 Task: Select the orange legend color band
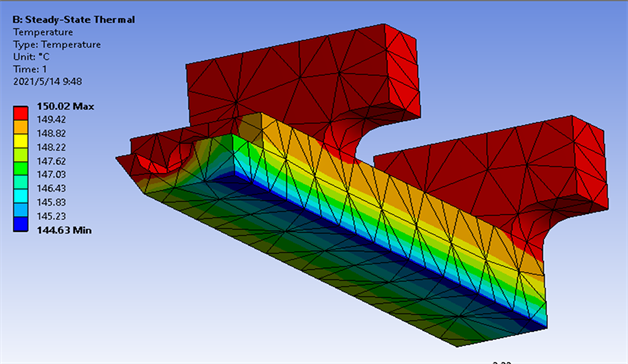pos(20,127)
